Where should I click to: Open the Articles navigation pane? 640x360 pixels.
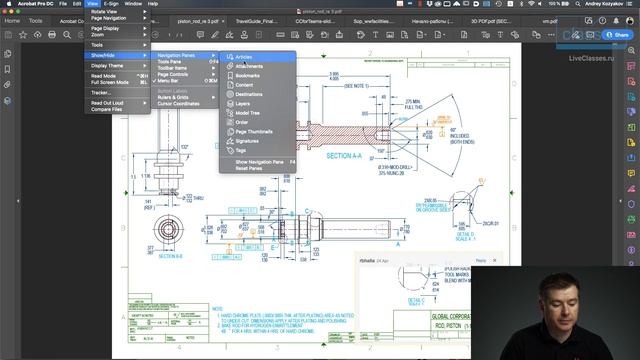tap(257, 57)
